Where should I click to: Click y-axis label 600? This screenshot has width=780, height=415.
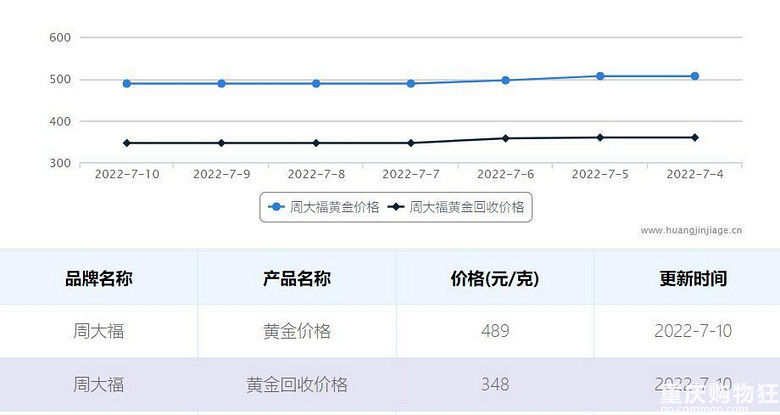[x=60, y=37]
